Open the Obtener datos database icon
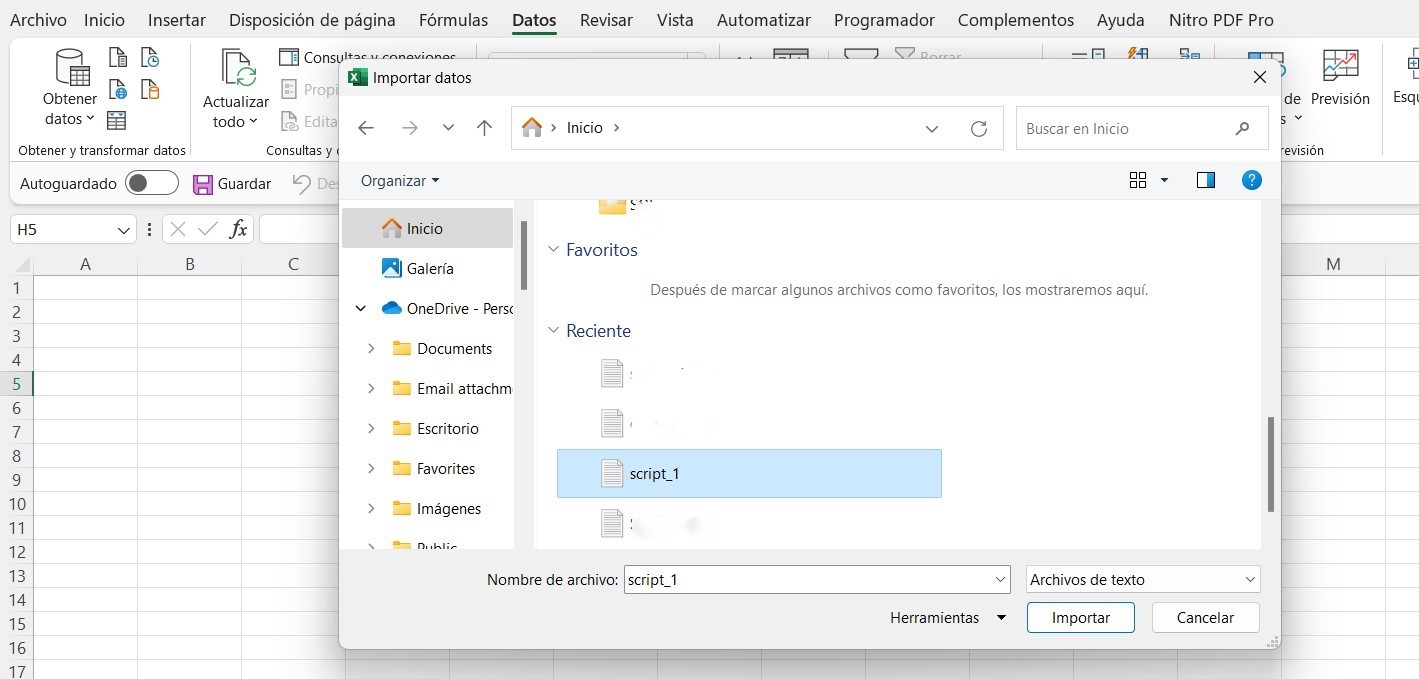Screen dimensions: 1419x679 pyautogui.click(x=70, y=67)
